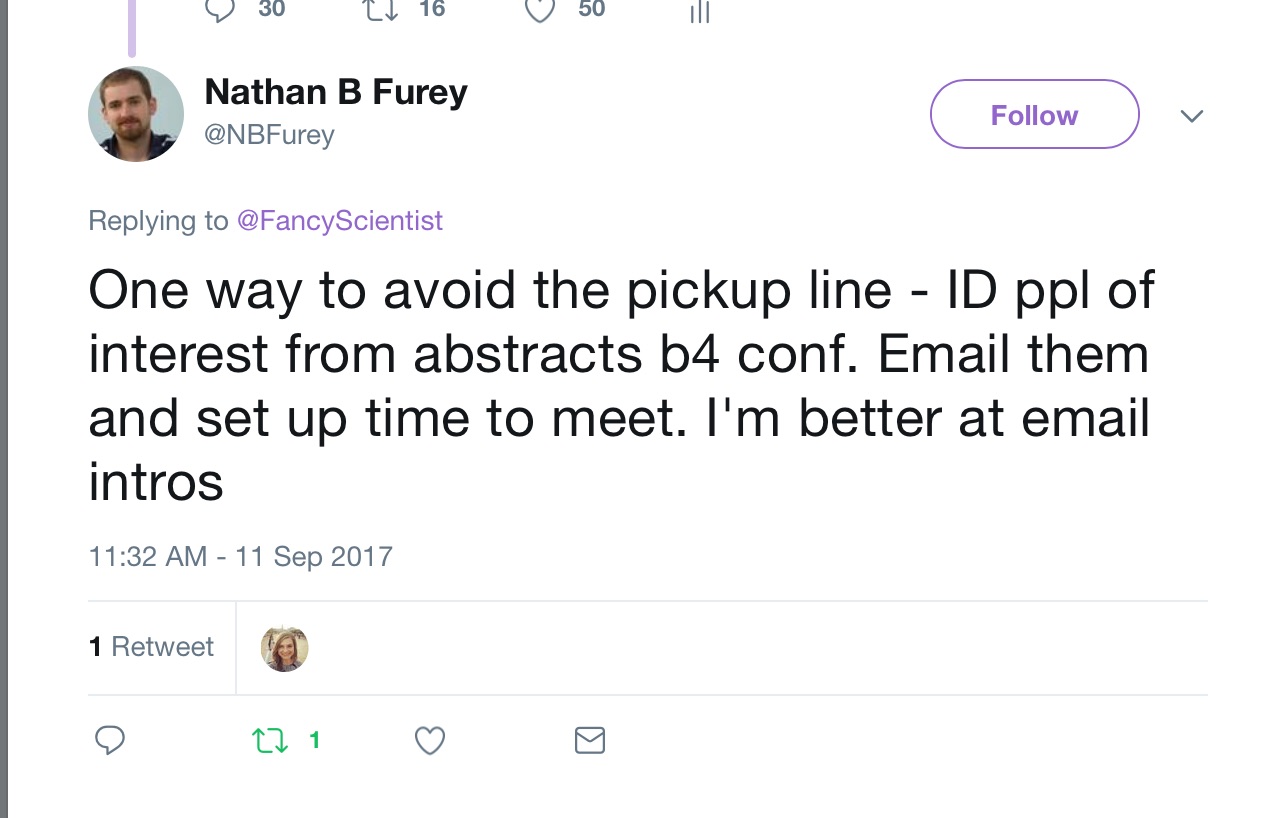Click the tweet text about email intros
Screen dimensions: 1286x818
click(621, 385)
